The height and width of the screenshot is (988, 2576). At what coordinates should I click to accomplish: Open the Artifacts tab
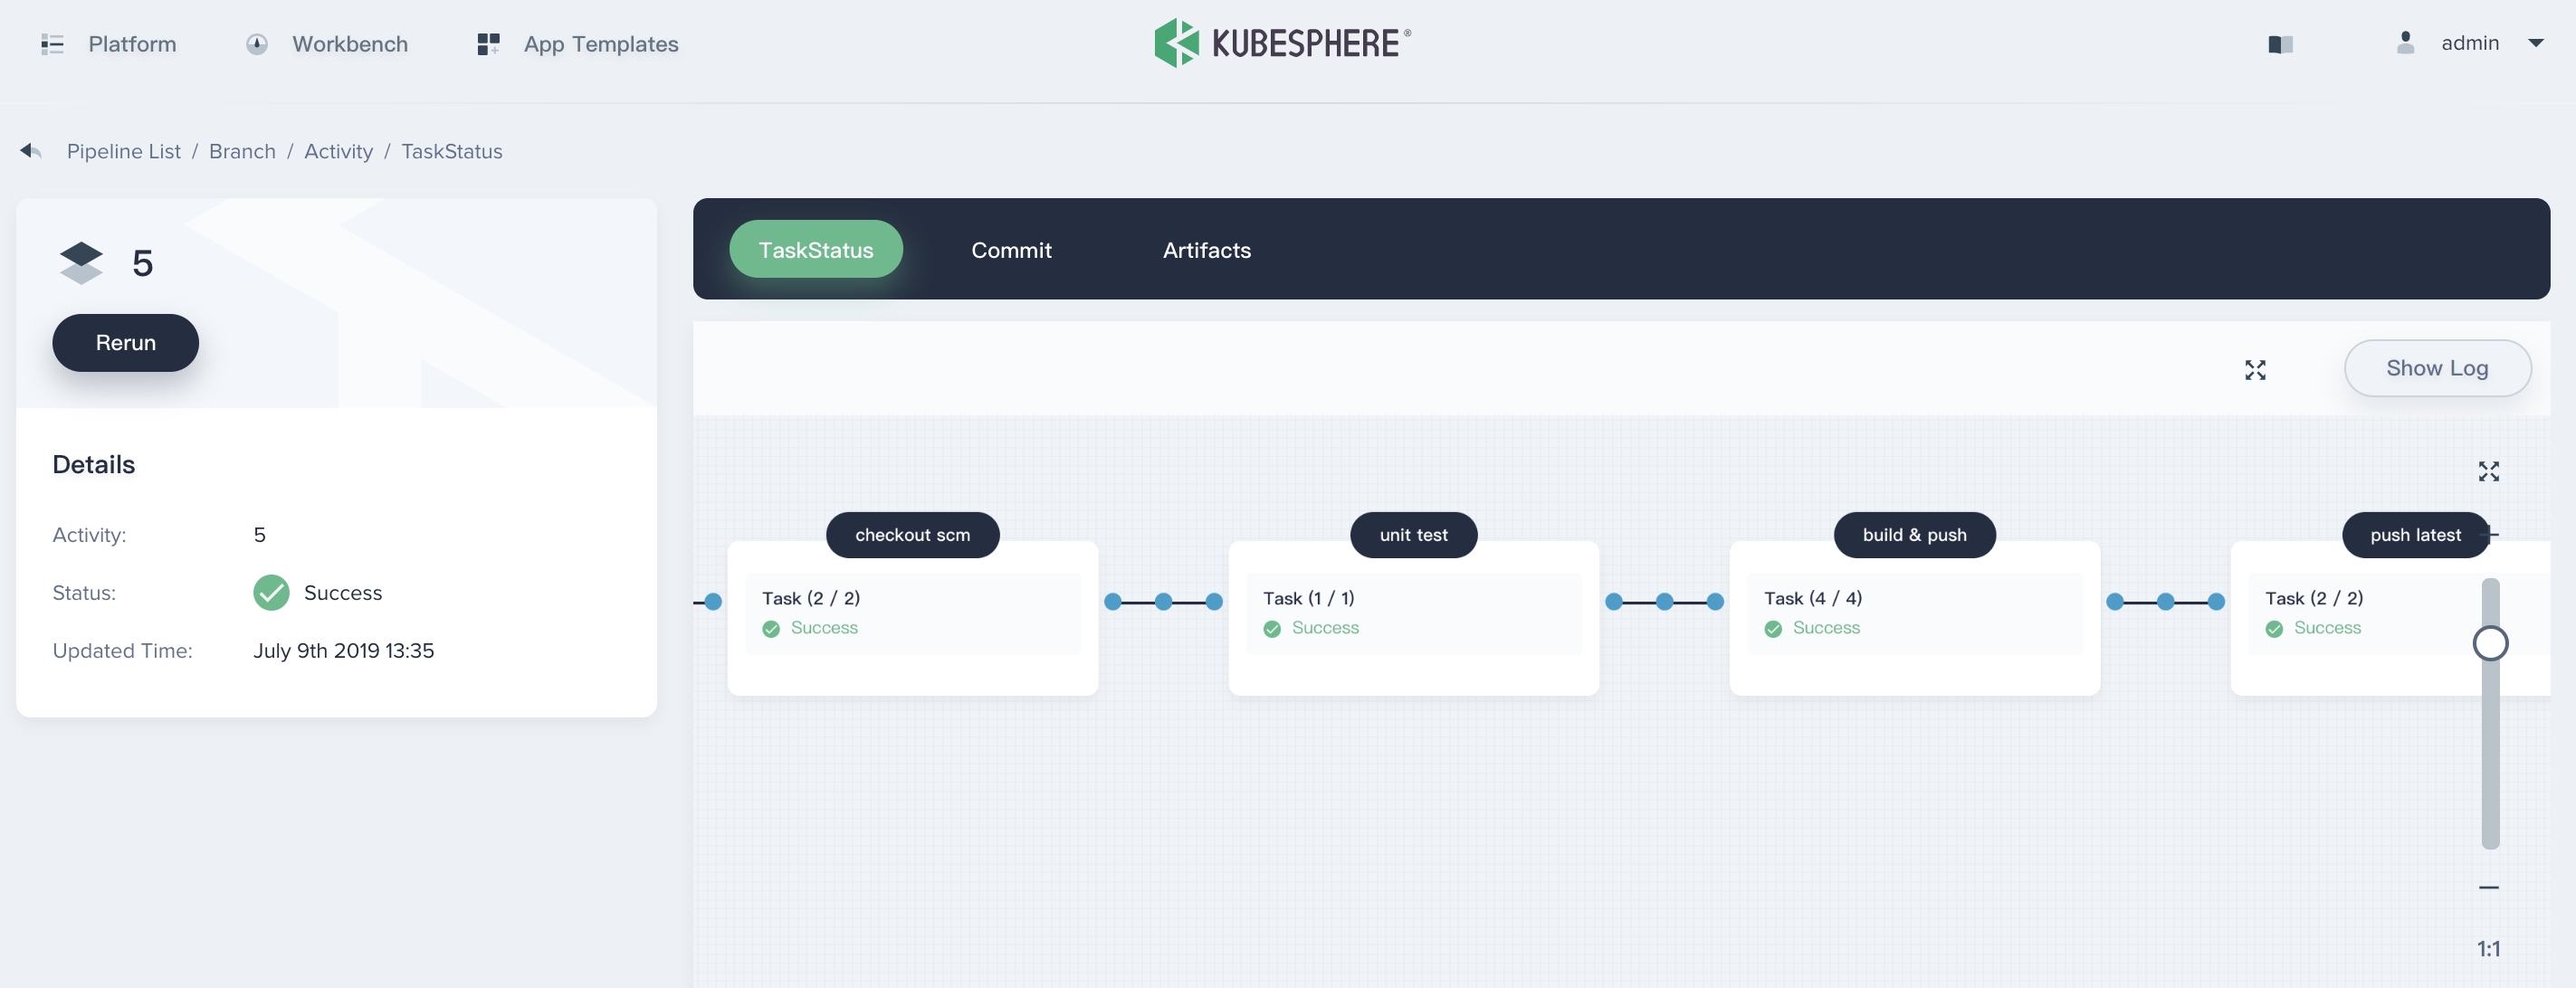click(x=1206, y=250)
